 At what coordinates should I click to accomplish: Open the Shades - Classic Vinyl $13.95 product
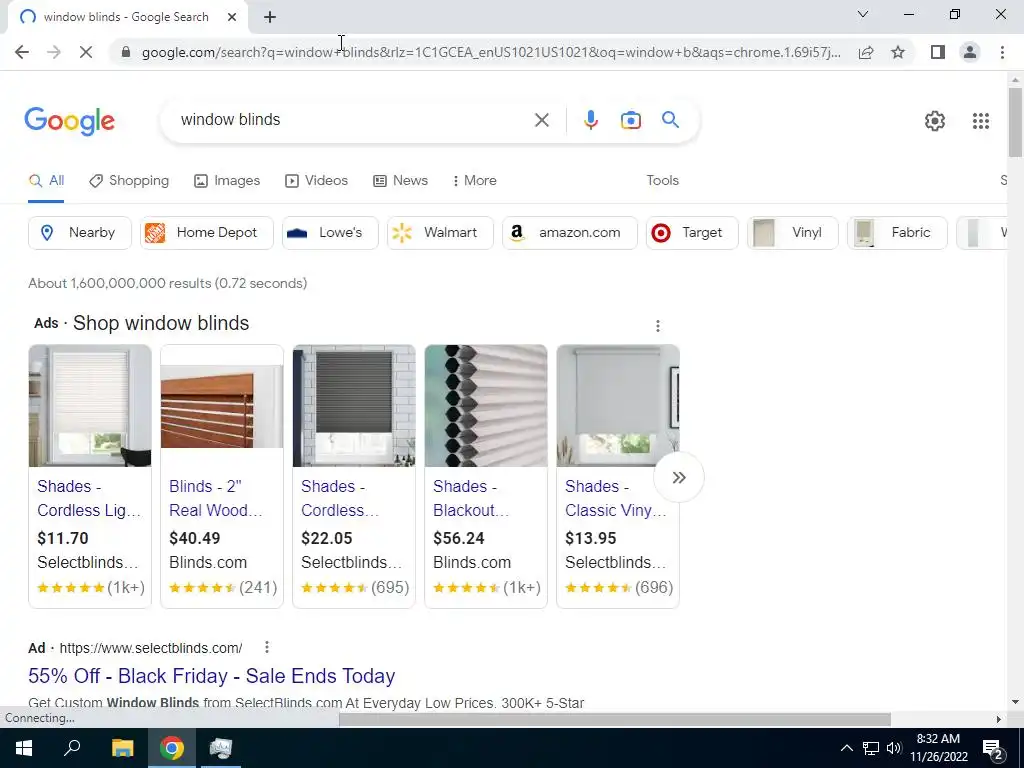pos(615,498)
